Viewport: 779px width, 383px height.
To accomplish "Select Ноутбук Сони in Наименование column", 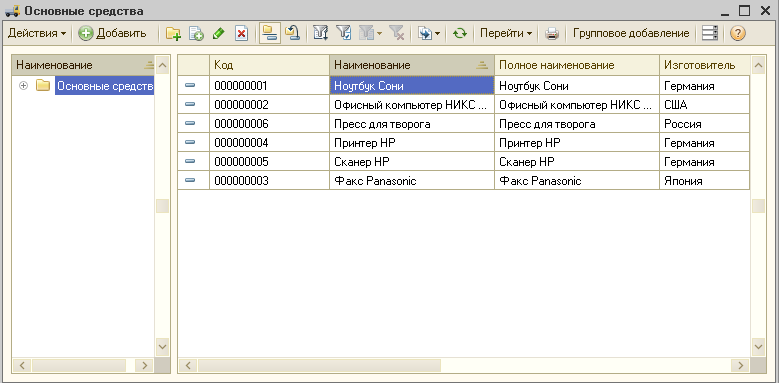I will pyautogui.click(x=412, y=85).
